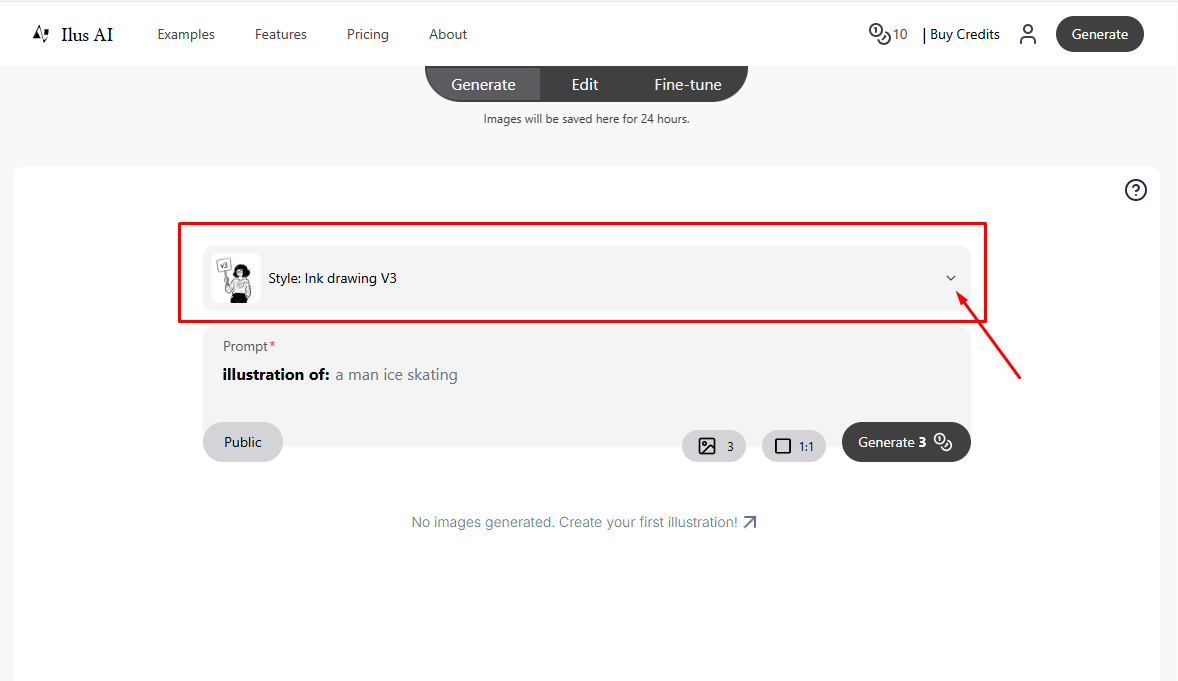
Task: Open the Features menu item
Action: [x=280, y=35]
